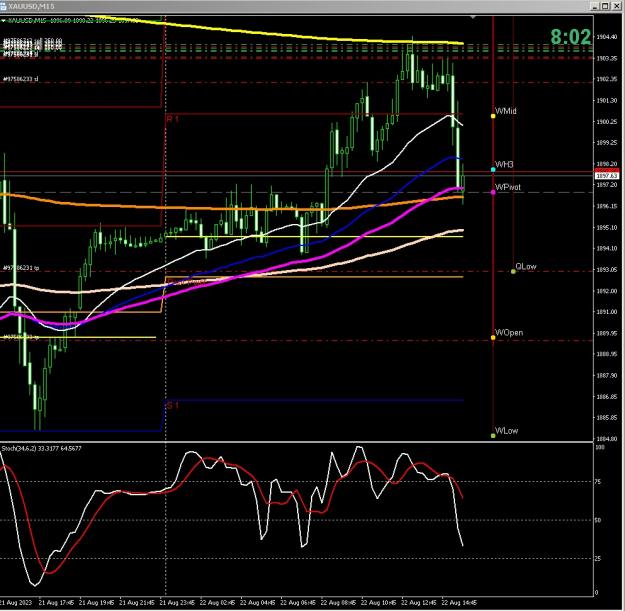625x611 pixels.
Task: Expand the one-click trading arrow before XAUUSD,M15
Action: tap(3, 20)
